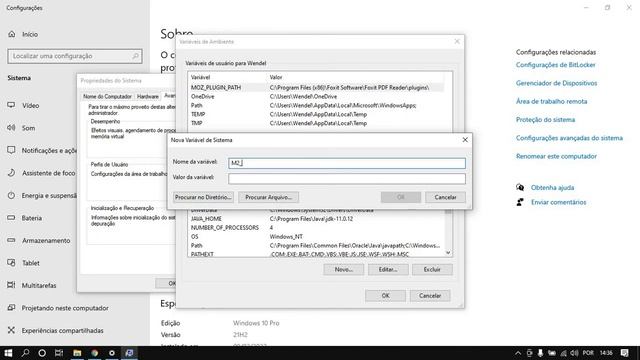This screenshot has width=640, height=360.
Task: Open Configurações de BitLocker link
Action: tap(556, 64)
